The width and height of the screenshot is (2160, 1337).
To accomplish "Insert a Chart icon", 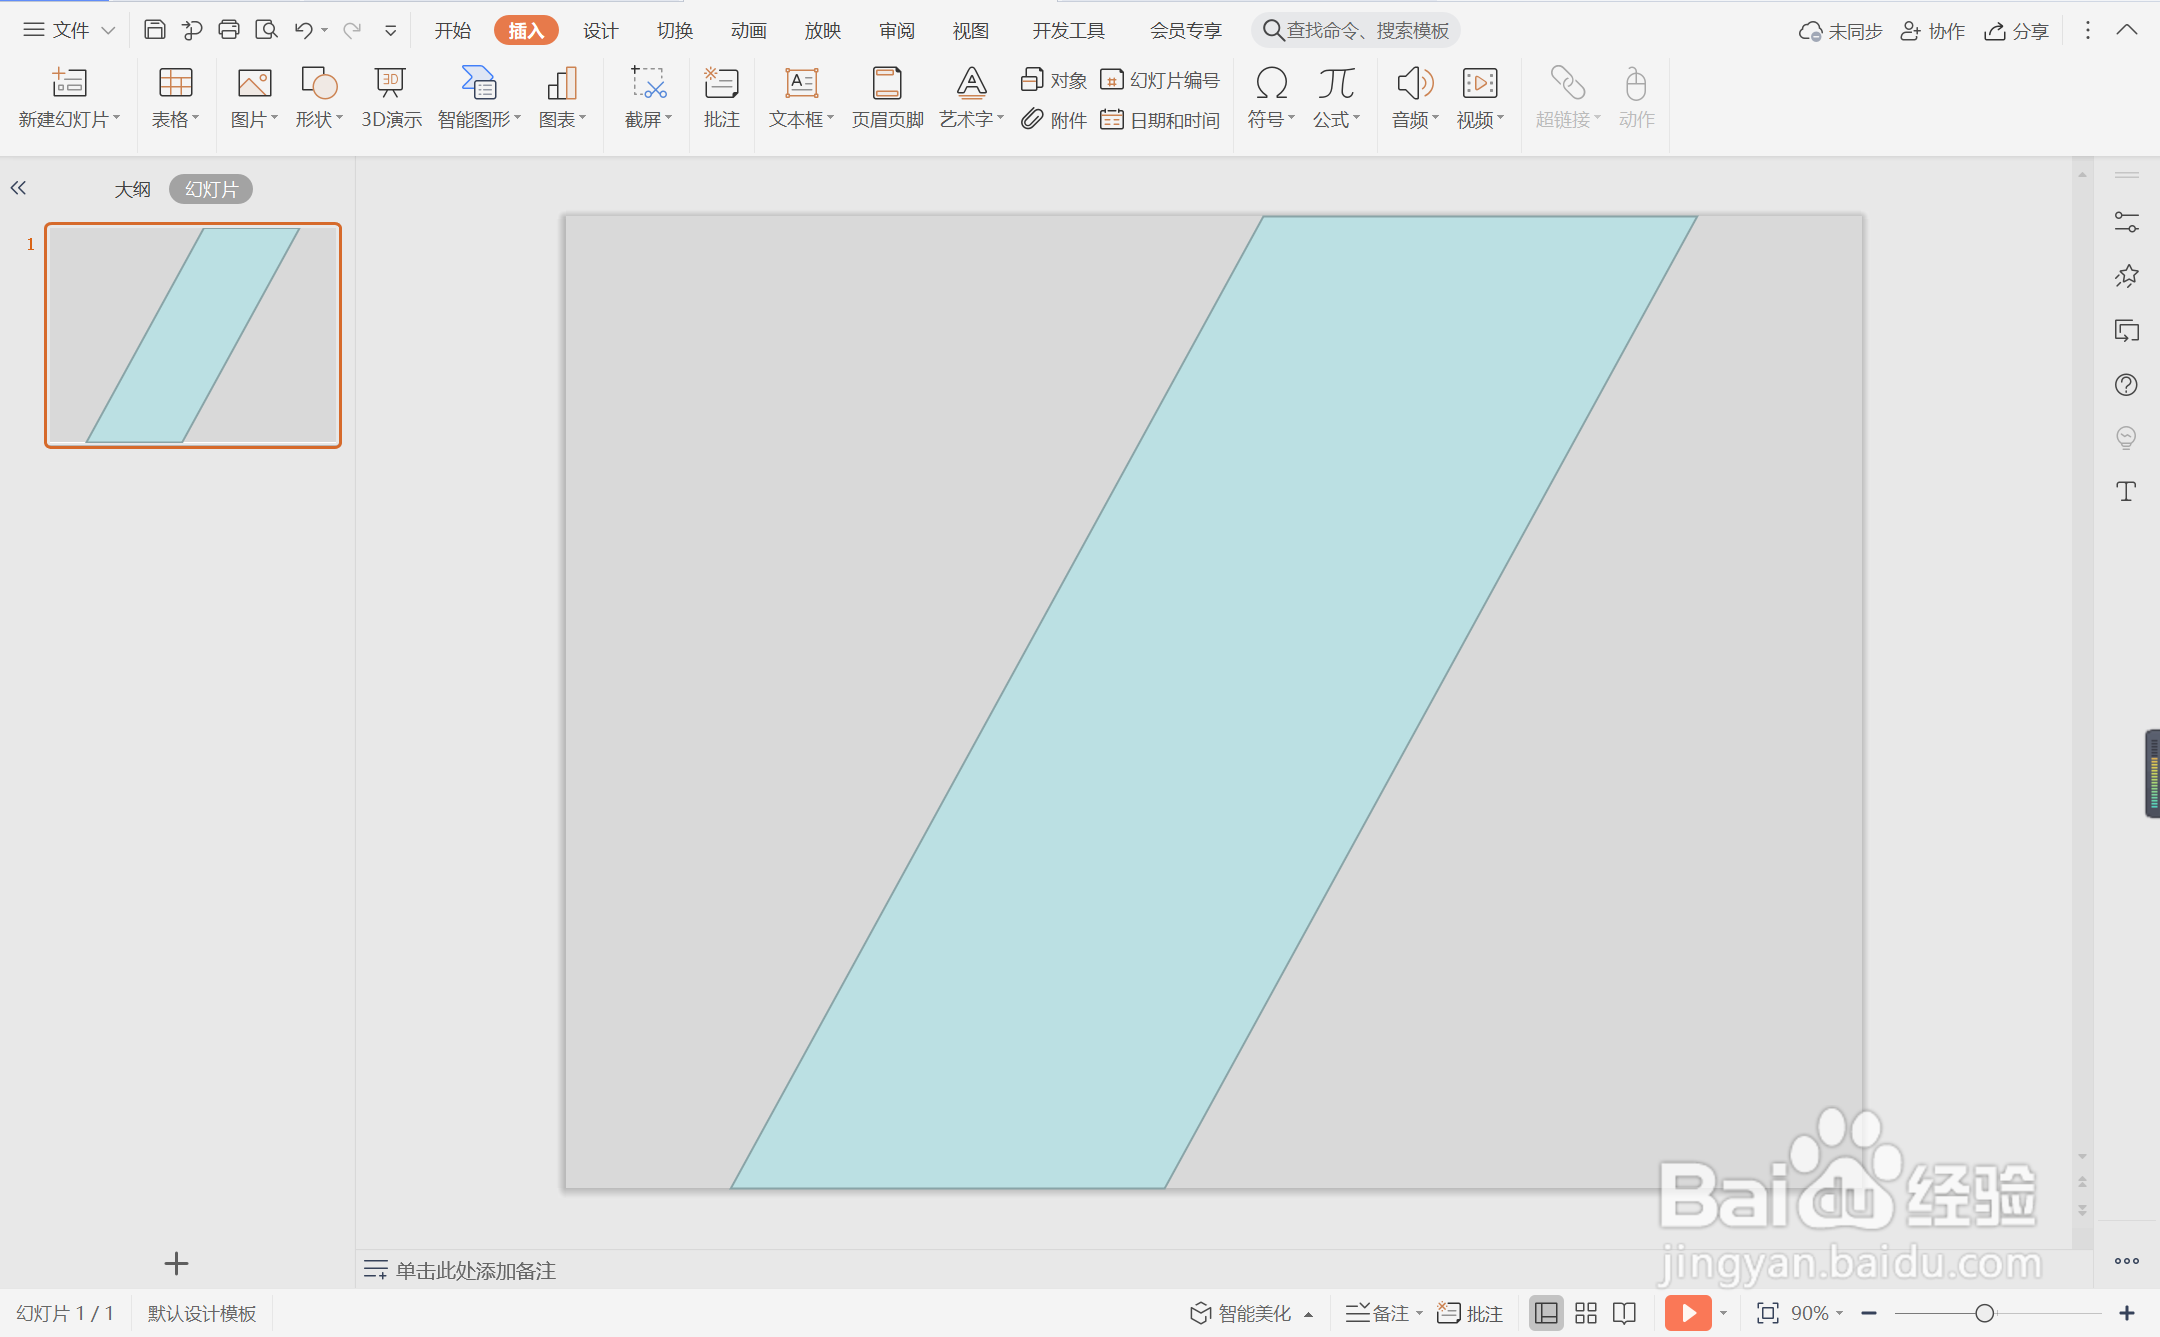I will point(562,83).
